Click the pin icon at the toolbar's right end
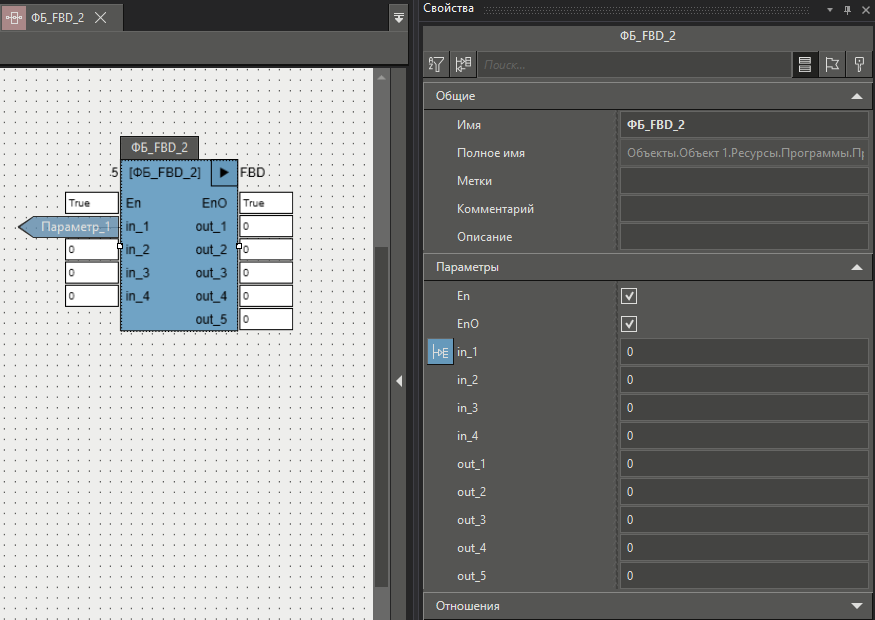Screen dimensions: 875x620 [x=859, y=65]
